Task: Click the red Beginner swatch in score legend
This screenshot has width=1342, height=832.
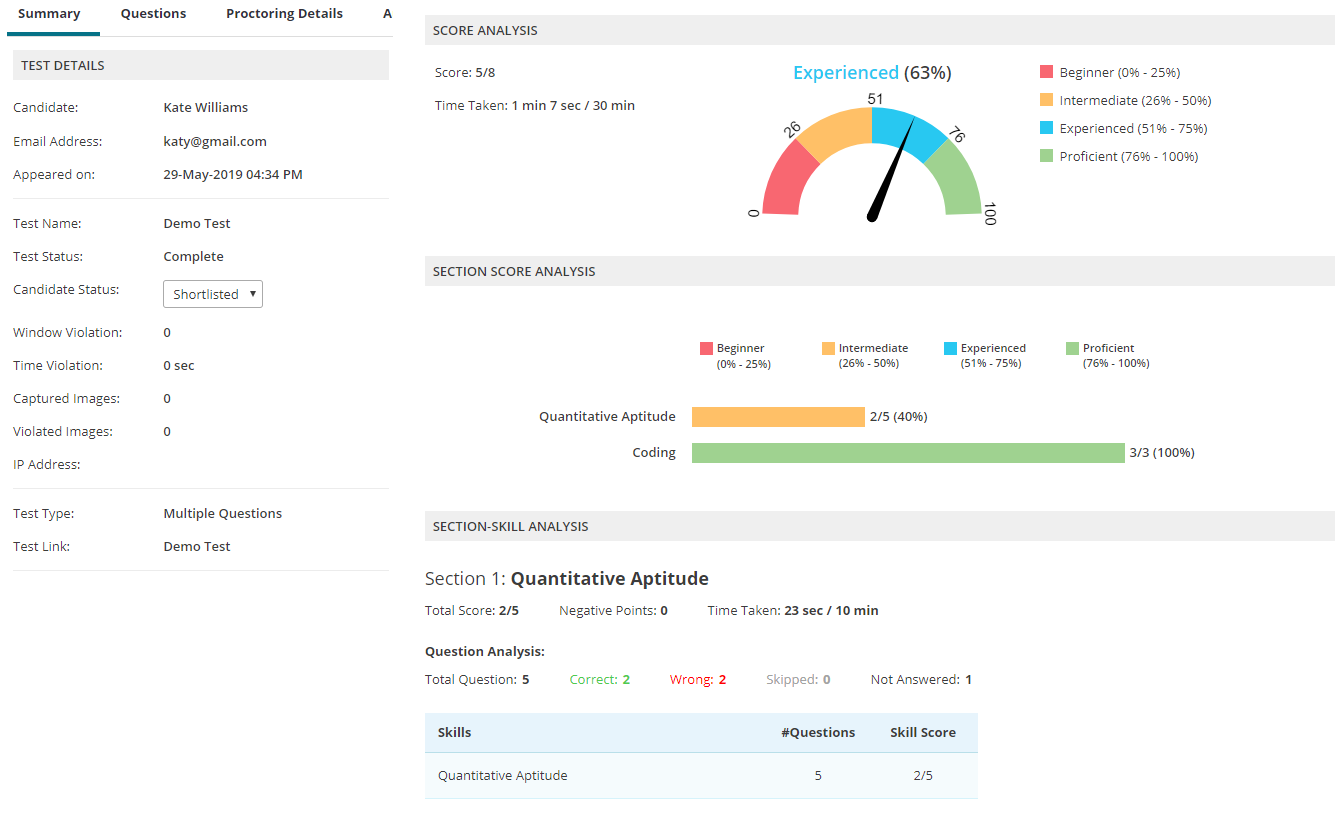Action: click(1046, 72)
